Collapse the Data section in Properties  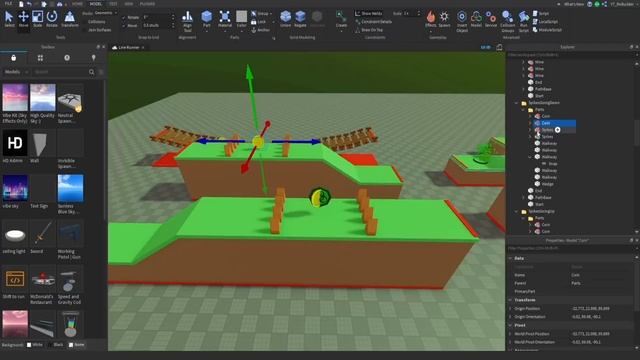pyautogui.click(x=510, y=258)
